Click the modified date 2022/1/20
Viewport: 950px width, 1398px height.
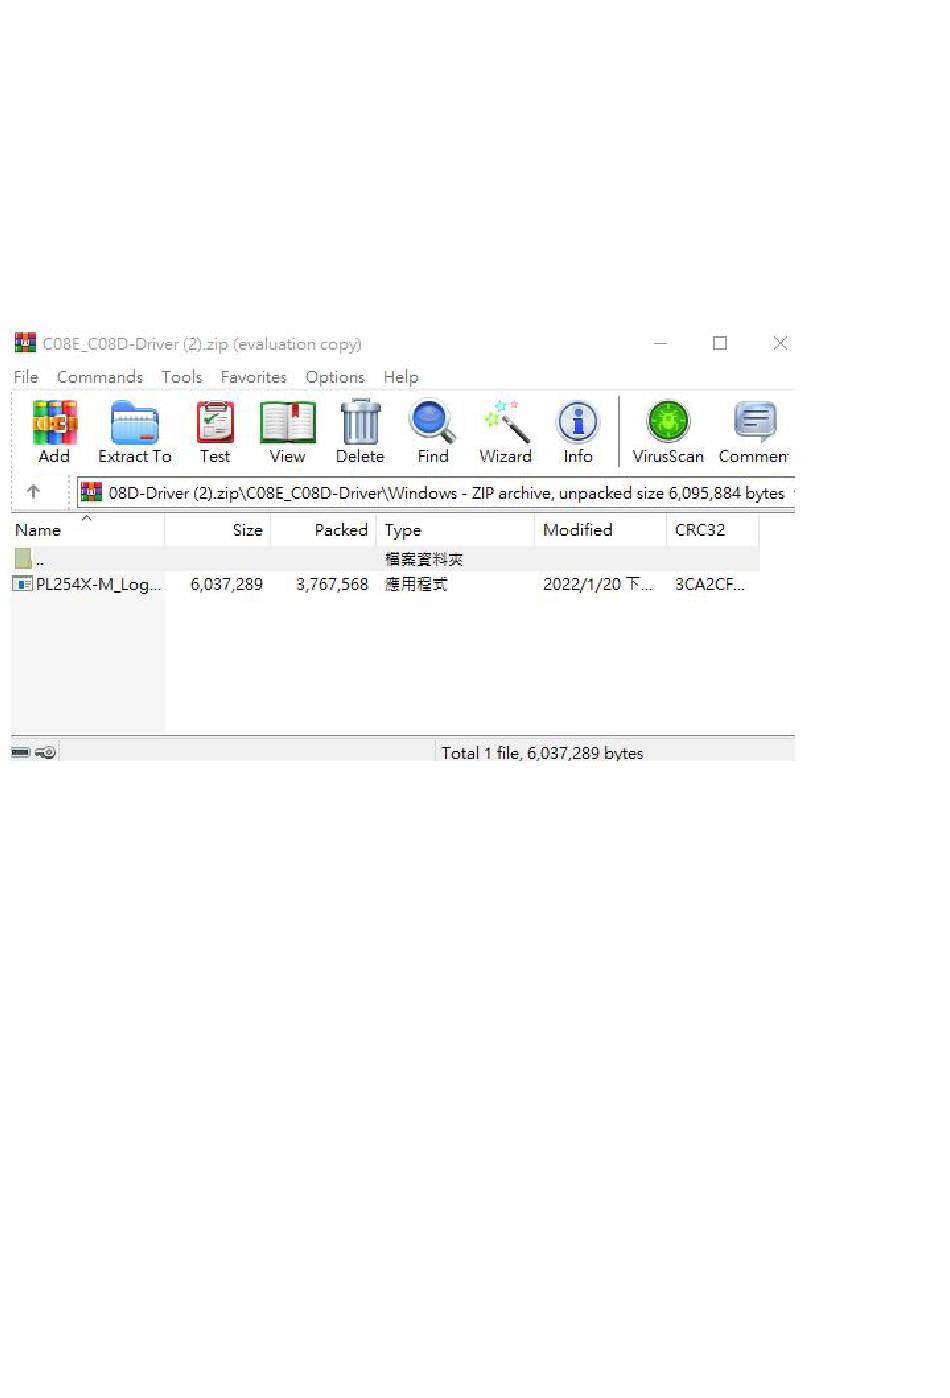(x=597, y=584)
